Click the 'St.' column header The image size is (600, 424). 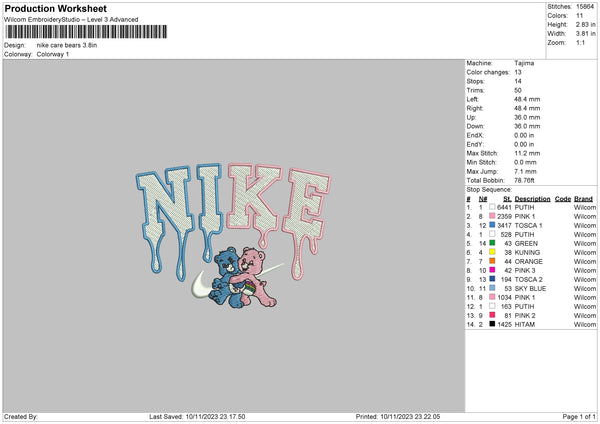(x=507, y=199)
